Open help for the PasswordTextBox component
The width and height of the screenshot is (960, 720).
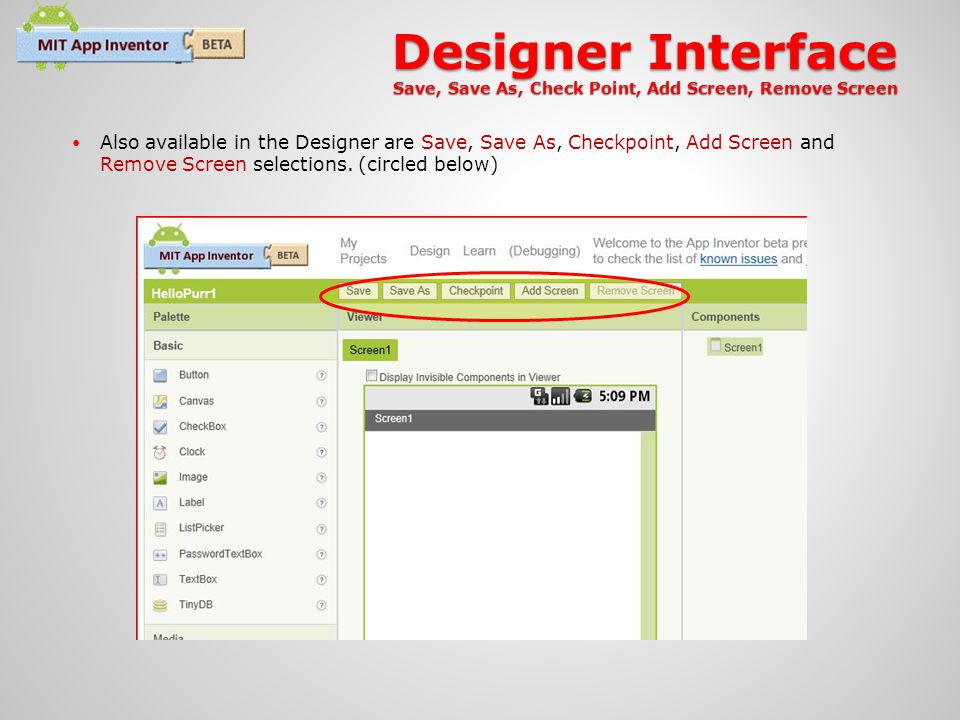coord(321,555)
